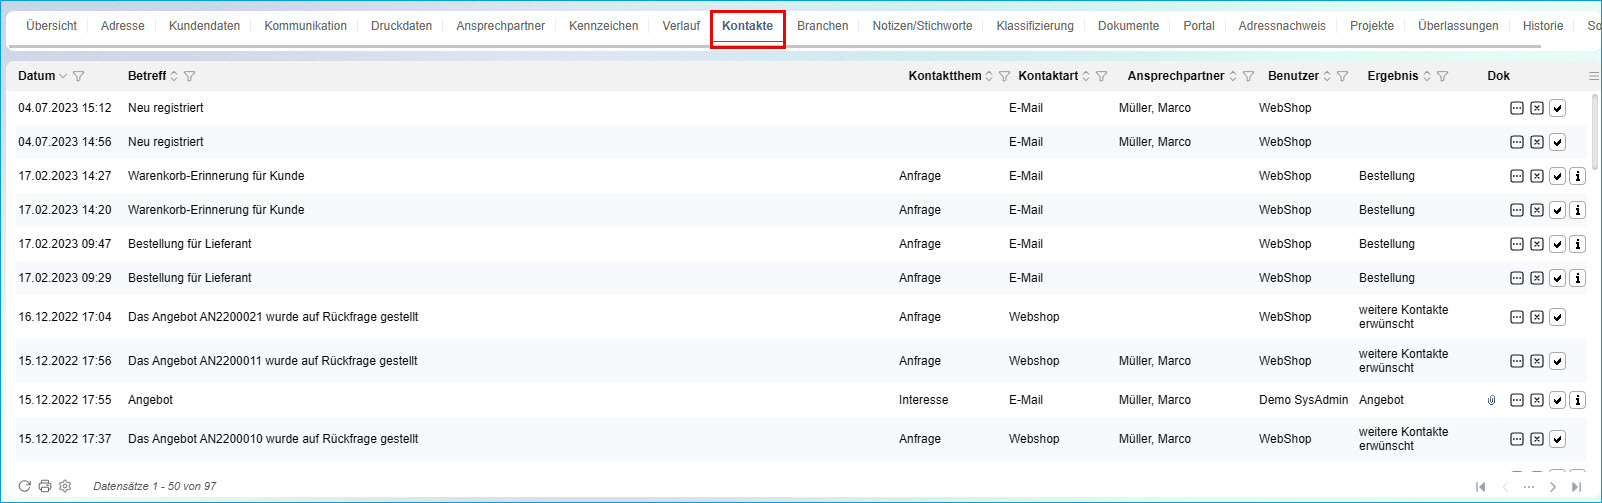The width and height of the screenshot is (1602, 503).
Task: Click the checkmark icon in 17.02.2023 14:27 row
Action: (1557, 176)
